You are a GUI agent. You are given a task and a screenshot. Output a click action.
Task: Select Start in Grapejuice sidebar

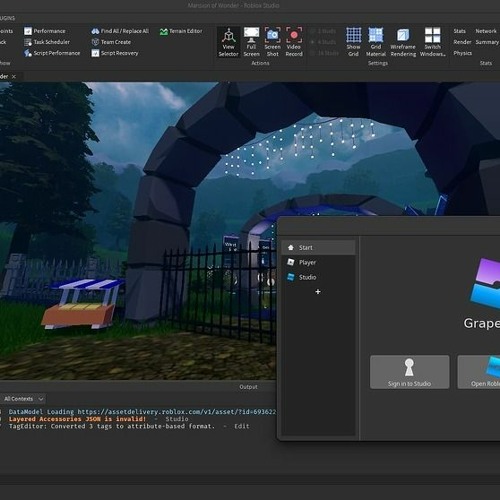pos(318,248)
